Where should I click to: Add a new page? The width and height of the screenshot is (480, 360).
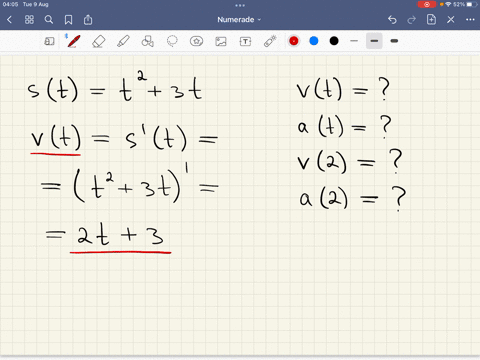click(x=431, y=19)
